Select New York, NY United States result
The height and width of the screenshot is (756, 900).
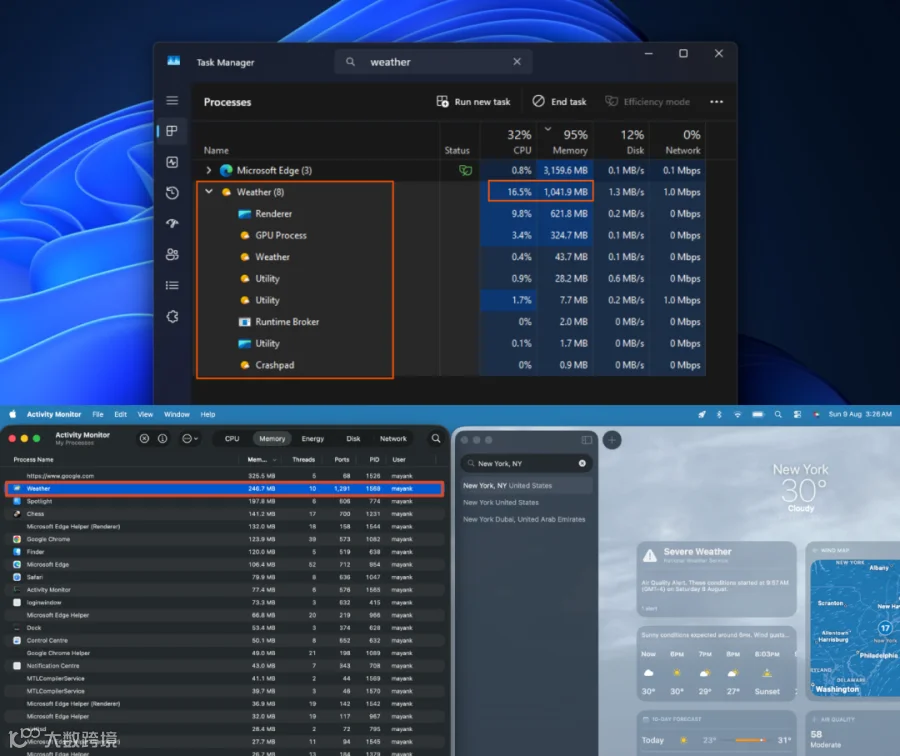[x=526, y=486]
